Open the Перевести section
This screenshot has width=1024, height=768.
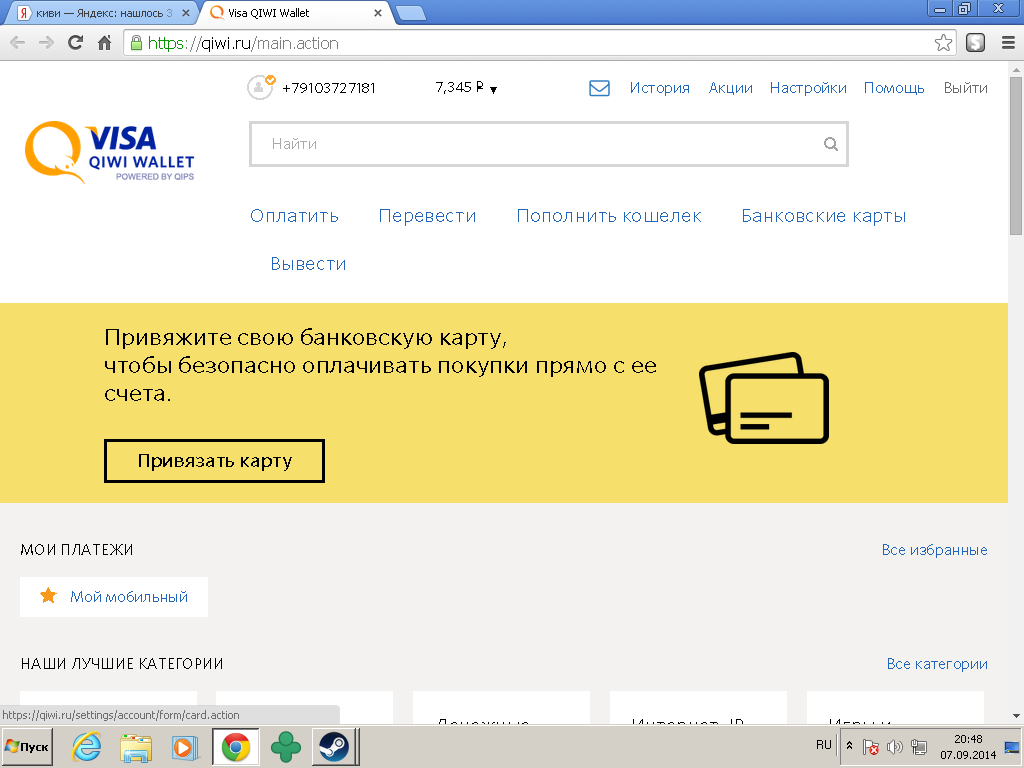(x=427, y=216)
